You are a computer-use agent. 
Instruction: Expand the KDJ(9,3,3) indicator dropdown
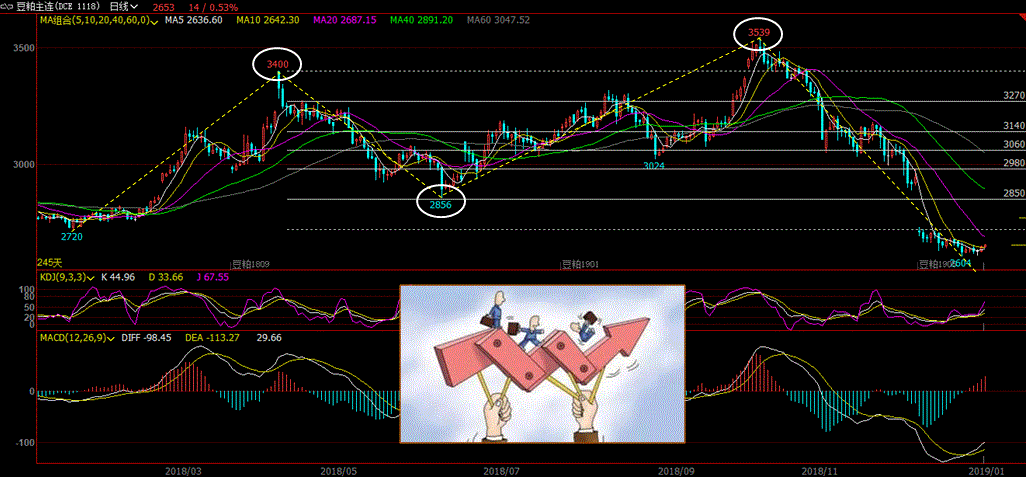point(90,278)
